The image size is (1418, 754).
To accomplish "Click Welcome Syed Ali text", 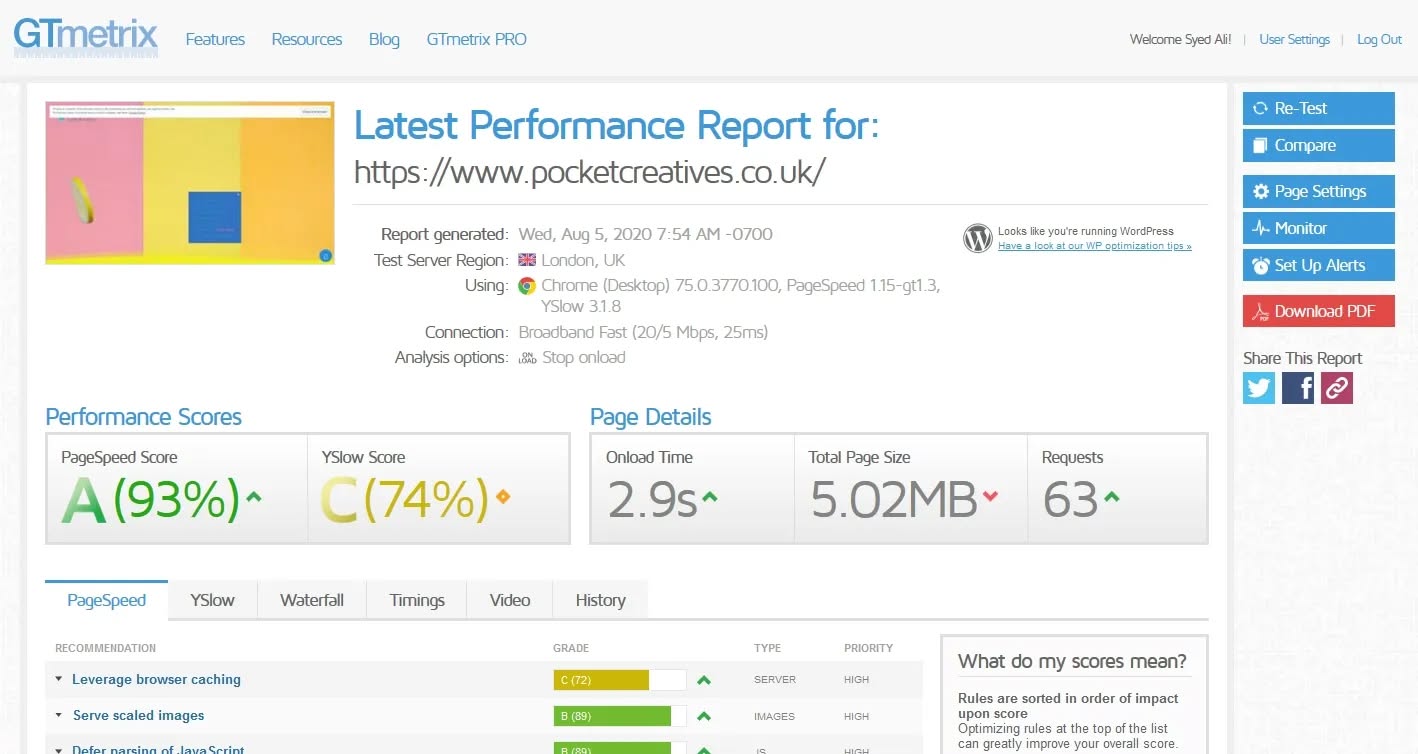I will [1180, 39].
